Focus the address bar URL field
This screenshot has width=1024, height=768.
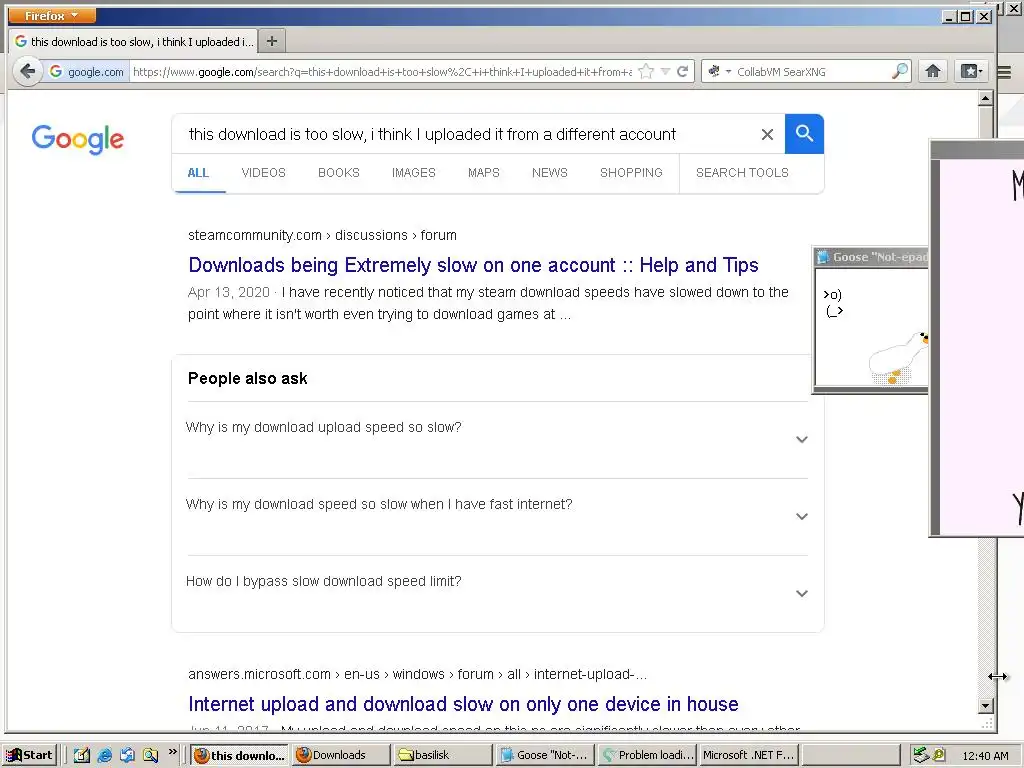382,72
